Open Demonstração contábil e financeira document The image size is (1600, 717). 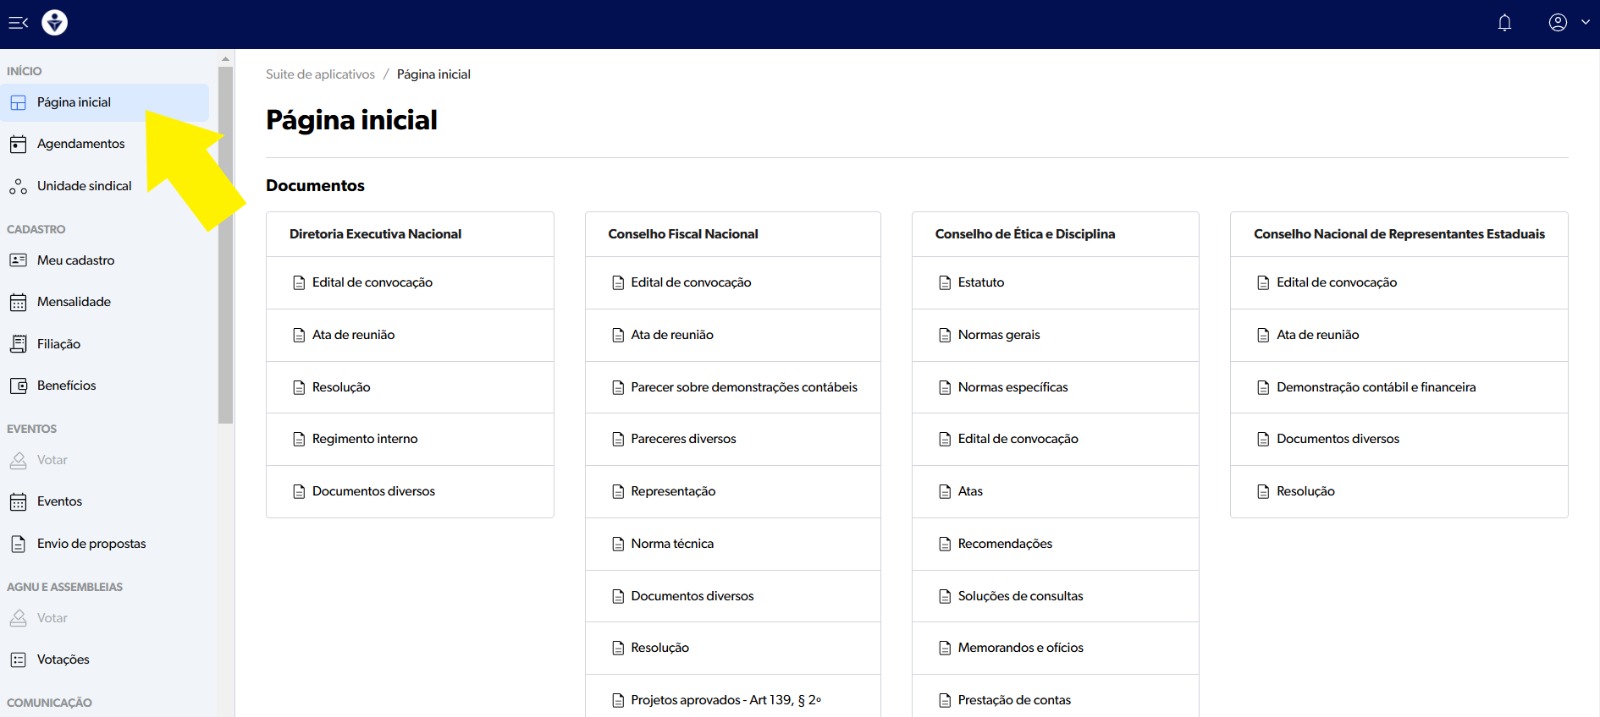(1375, 387)
